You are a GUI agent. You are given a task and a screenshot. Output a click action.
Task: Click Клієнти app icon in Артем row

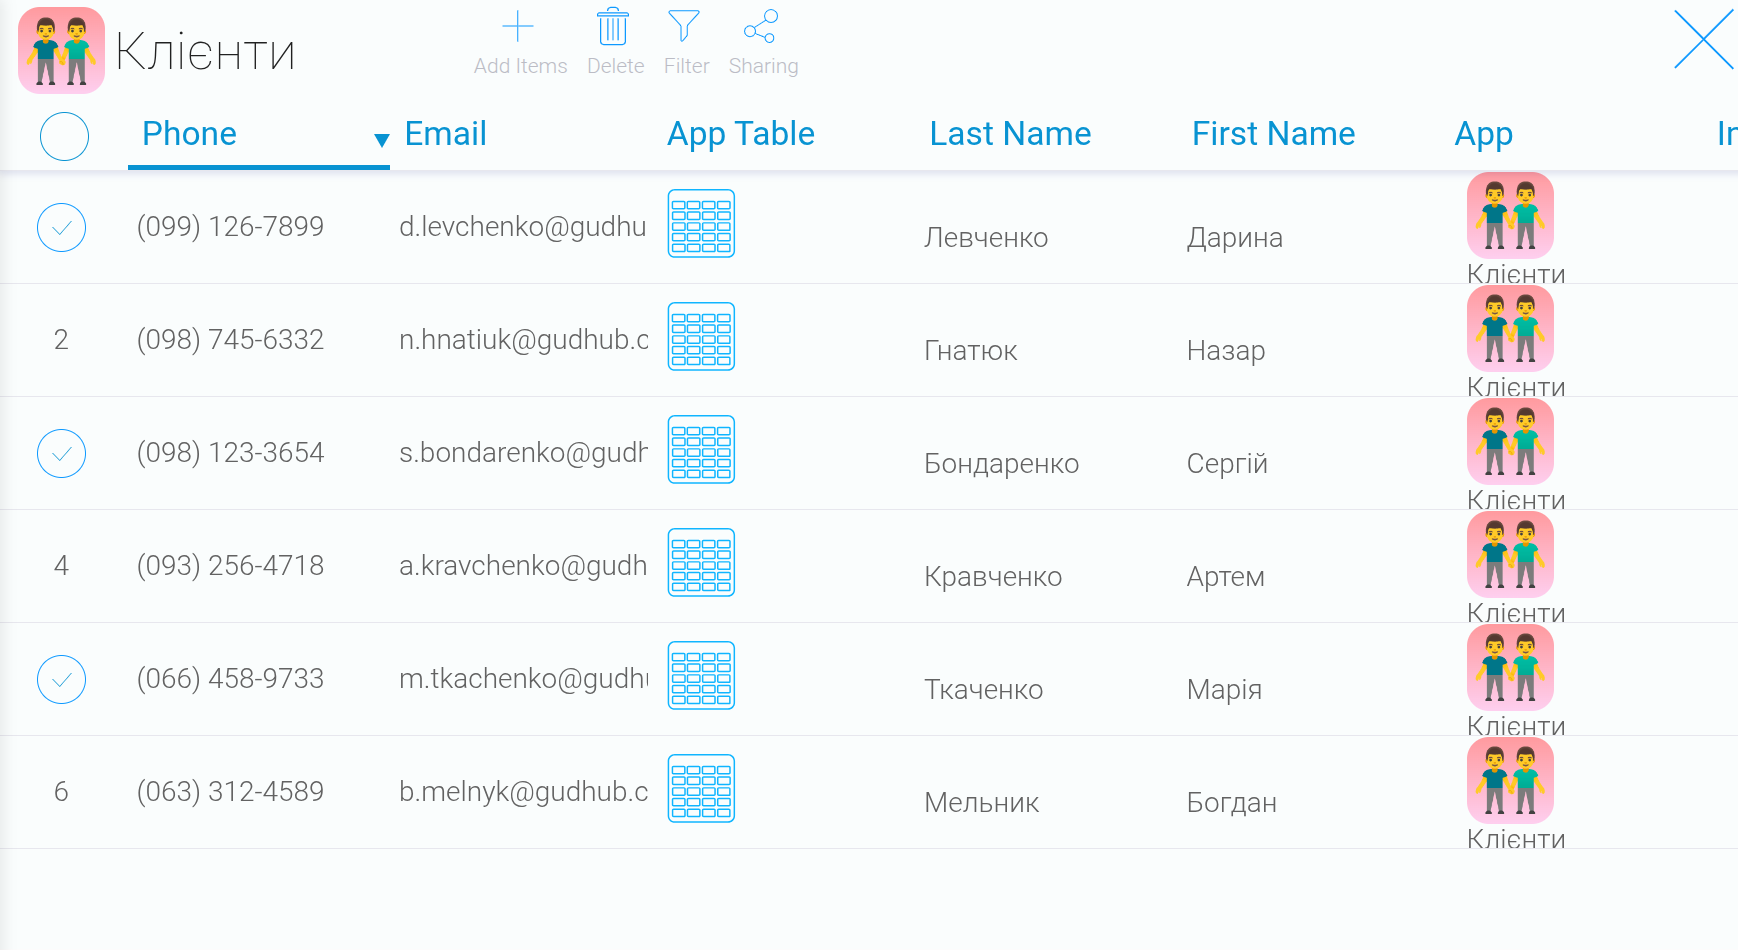(1510, 554)
